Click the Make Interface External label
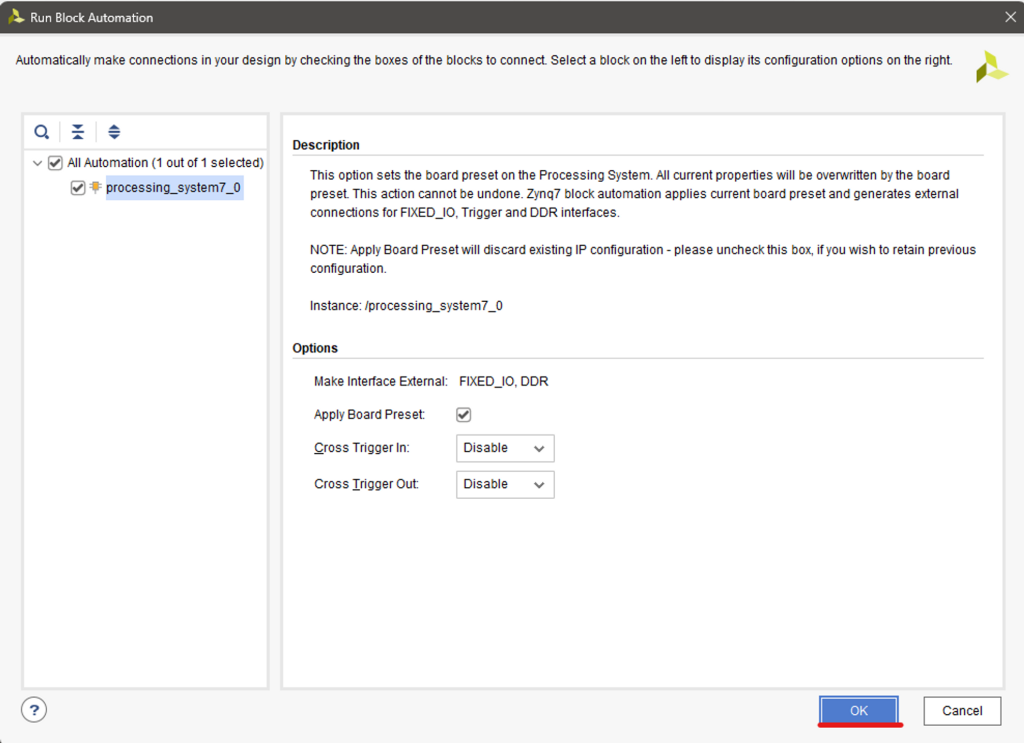Image resolution: width=1024 pixels, height=743 pixels. 381,381
